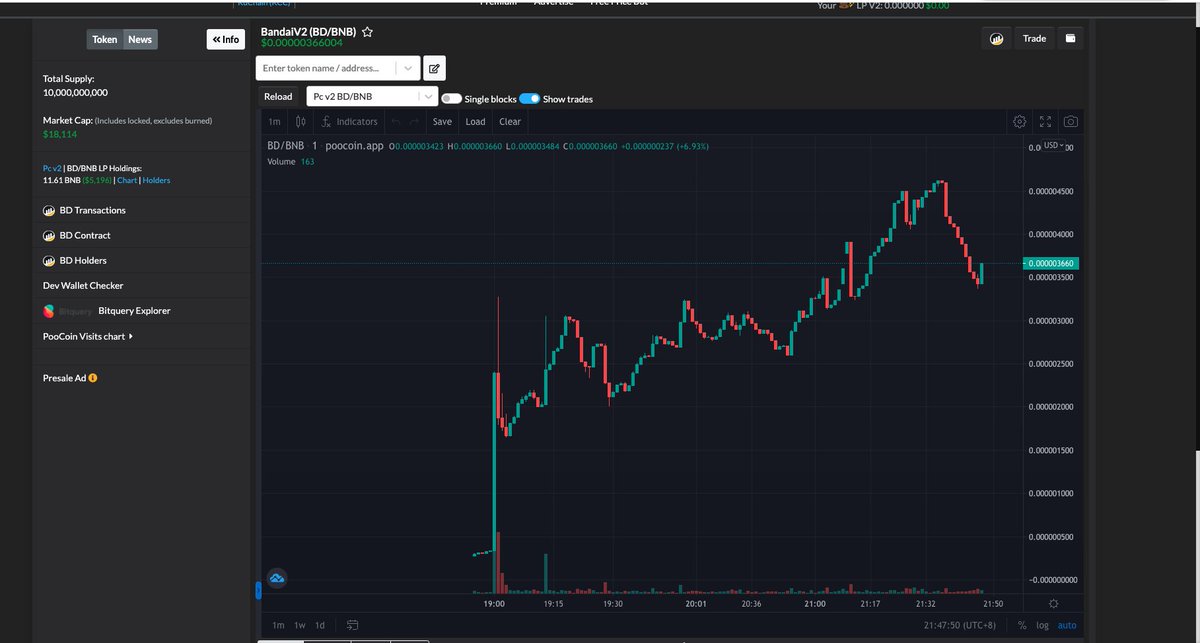Viewport: 1200px width, 643px height.
Task: Click the PooCoin icon beside BD Transactions
Action: pos(49,211)
